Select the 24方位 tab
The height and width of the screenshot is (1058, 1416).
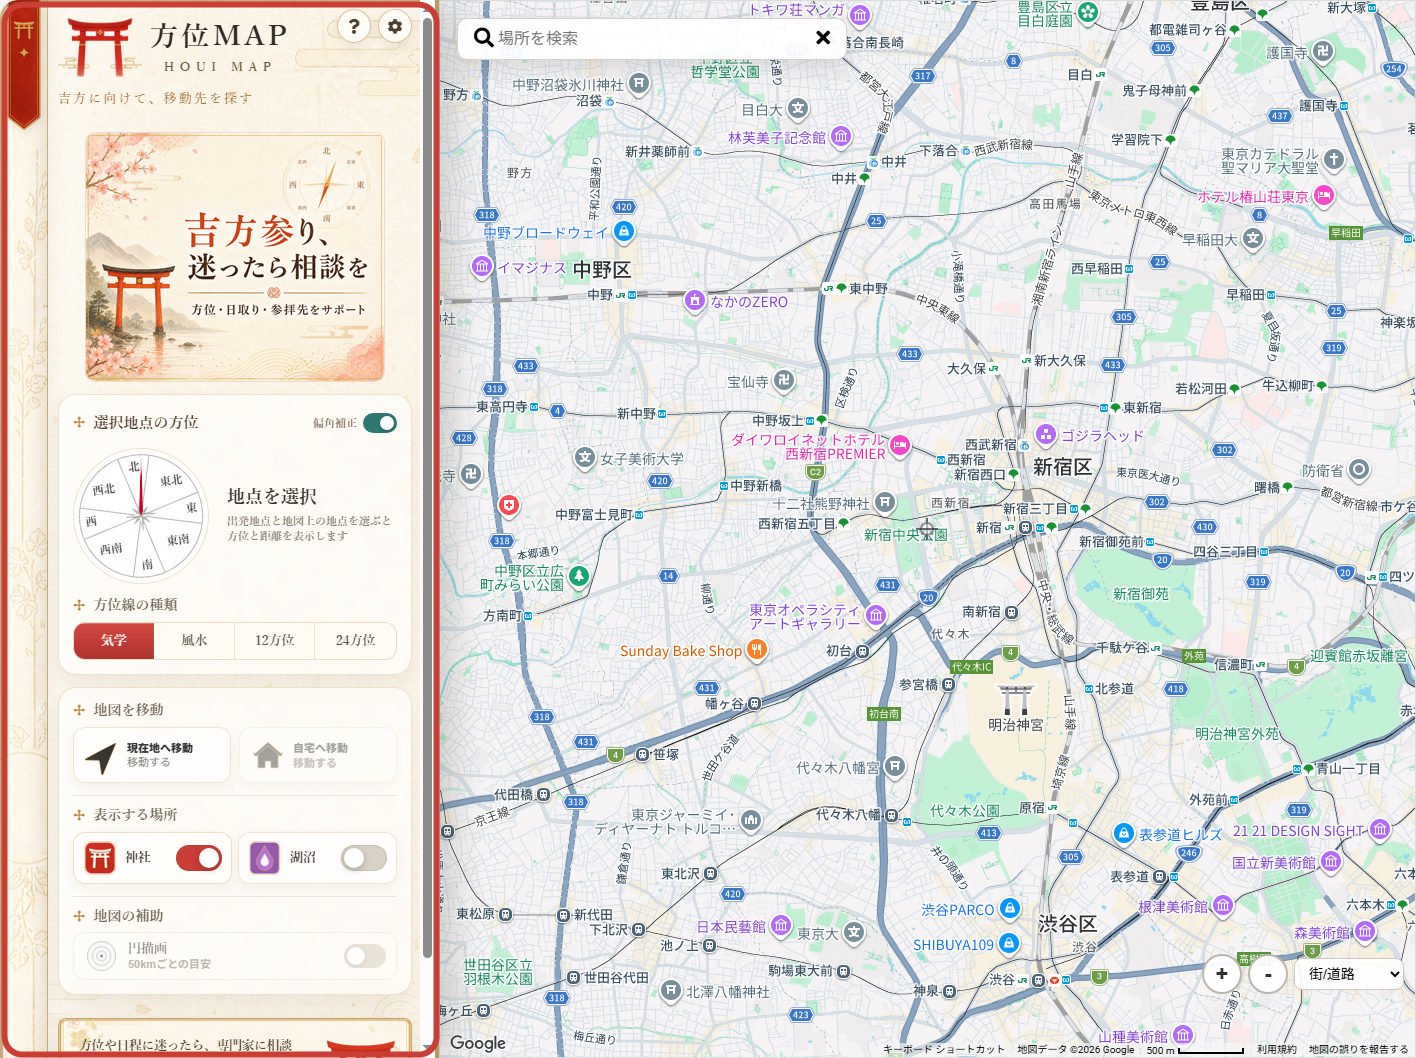click(355, 641)
